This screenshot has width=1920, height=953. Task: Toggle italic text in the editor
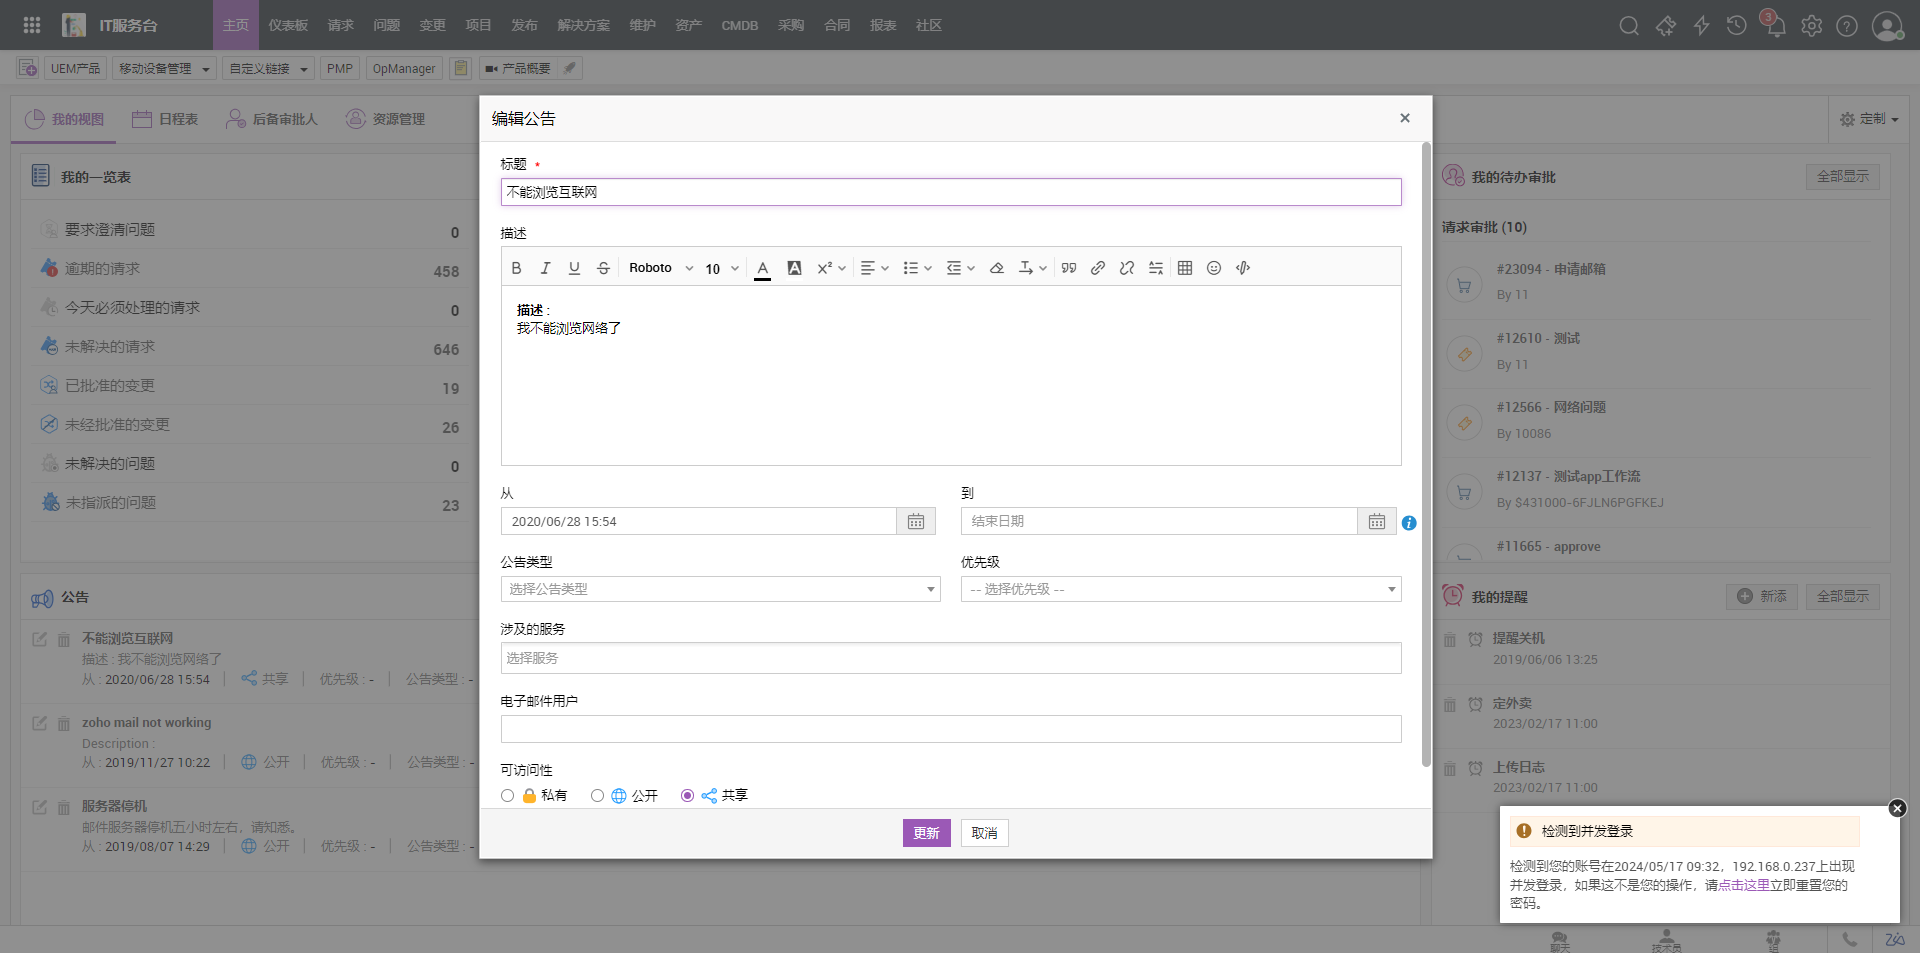pos(545,268)
